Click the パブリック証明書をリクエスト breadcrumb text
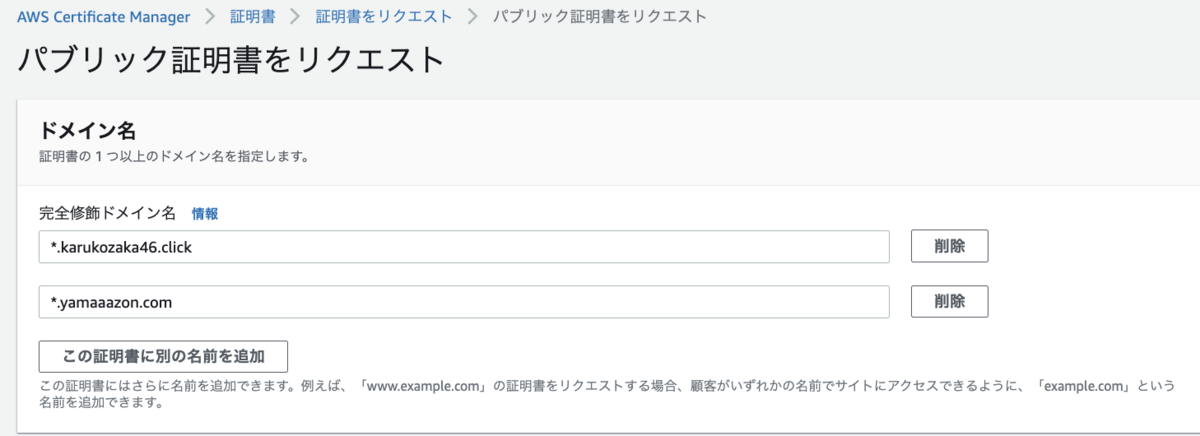1200x436 pixels. tap(600, 16)
